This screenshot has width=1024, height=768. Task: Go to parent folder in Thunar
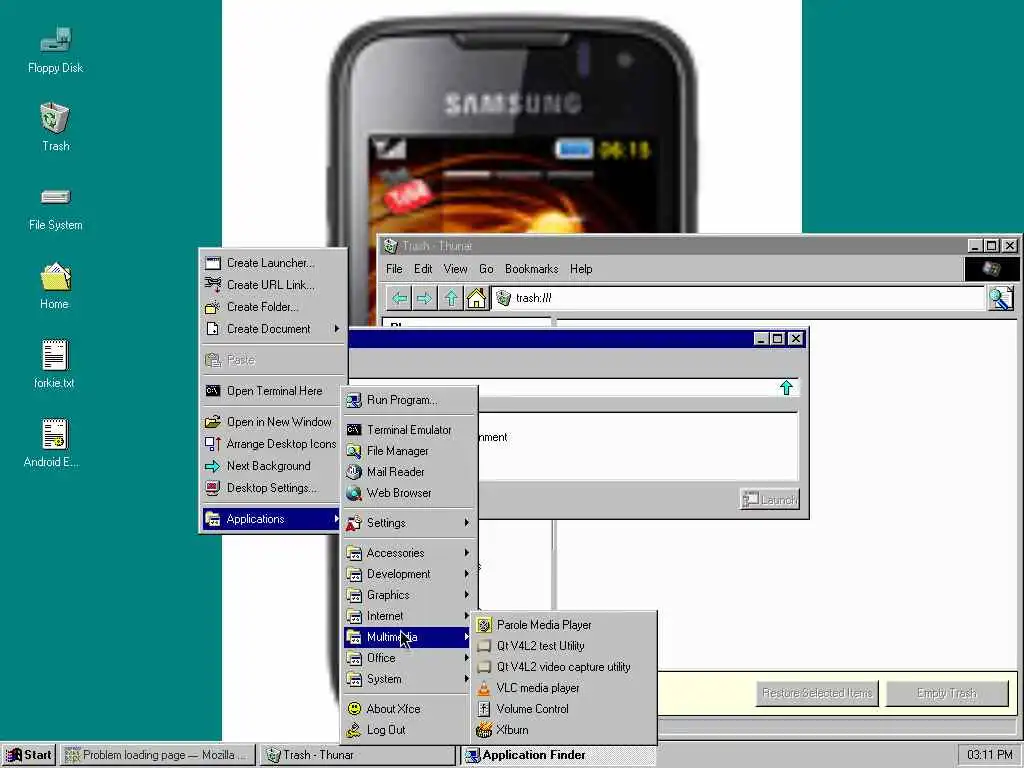point(451,298)
